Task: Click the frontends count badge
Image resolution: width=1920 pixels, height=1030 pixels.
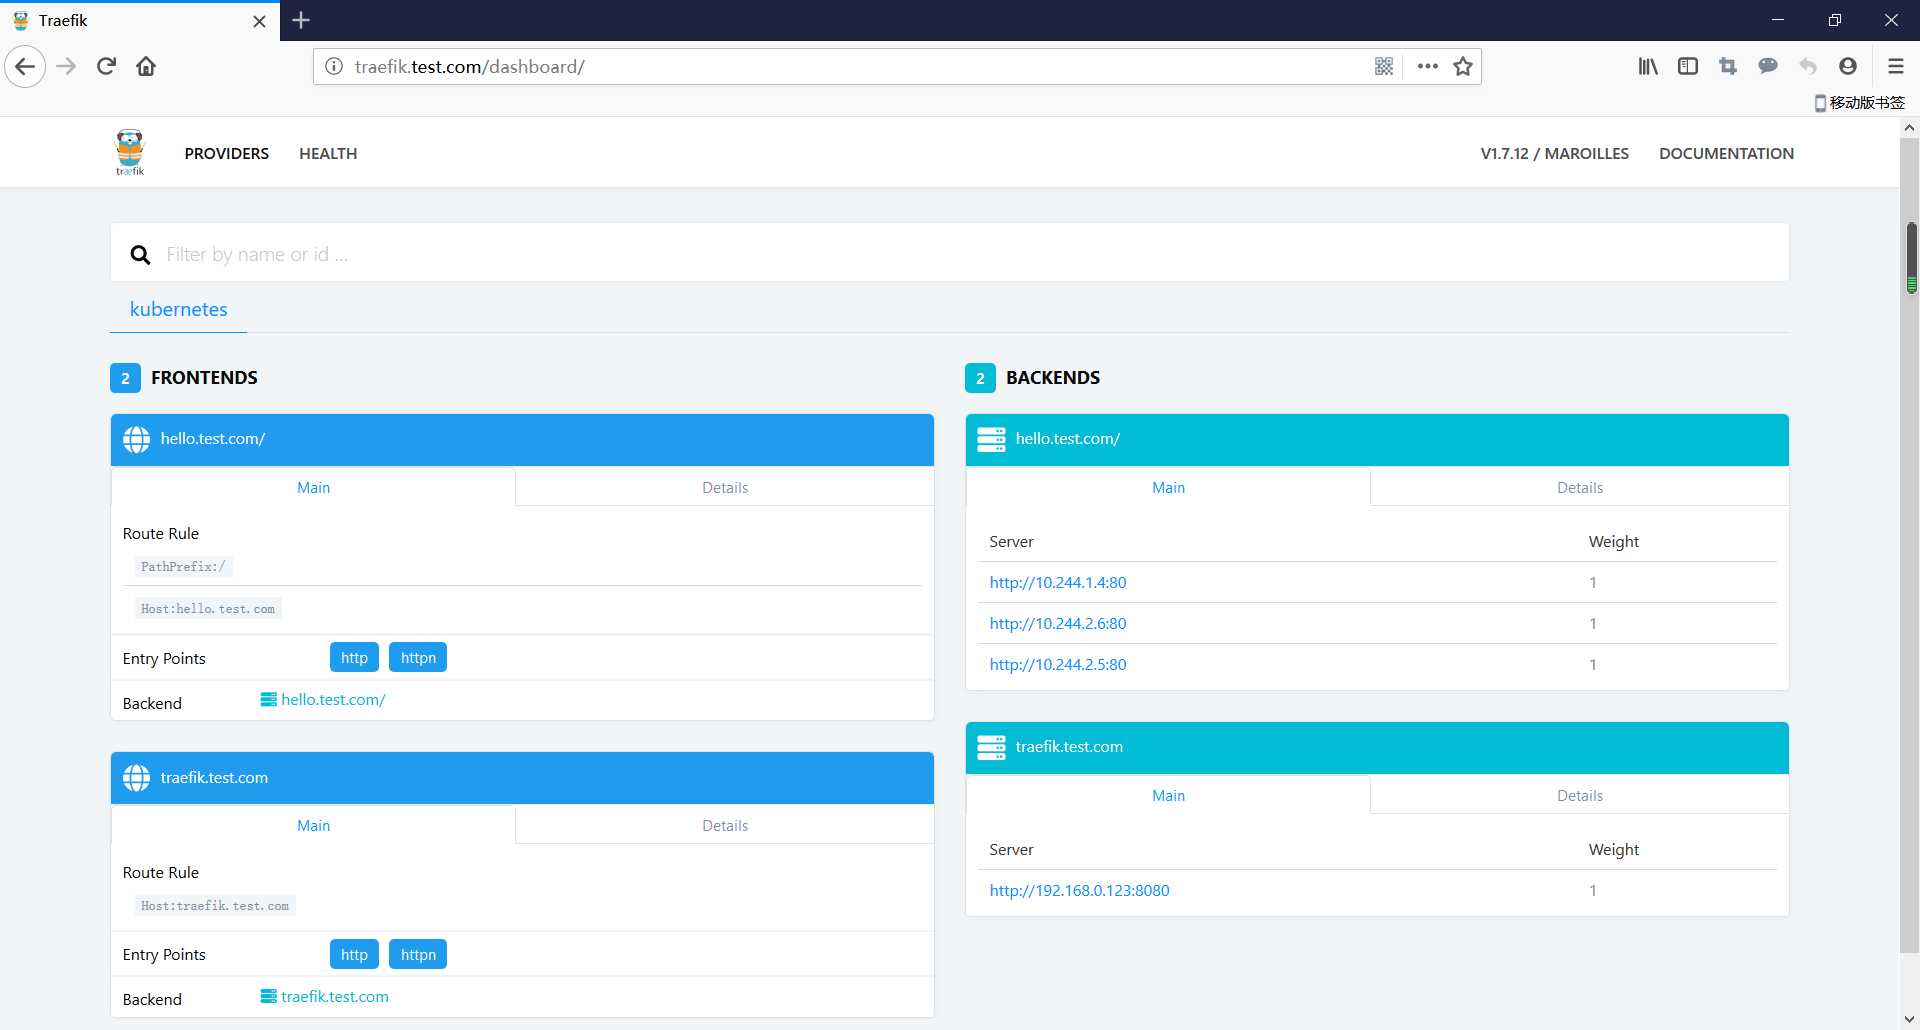Action: [125, 378]
